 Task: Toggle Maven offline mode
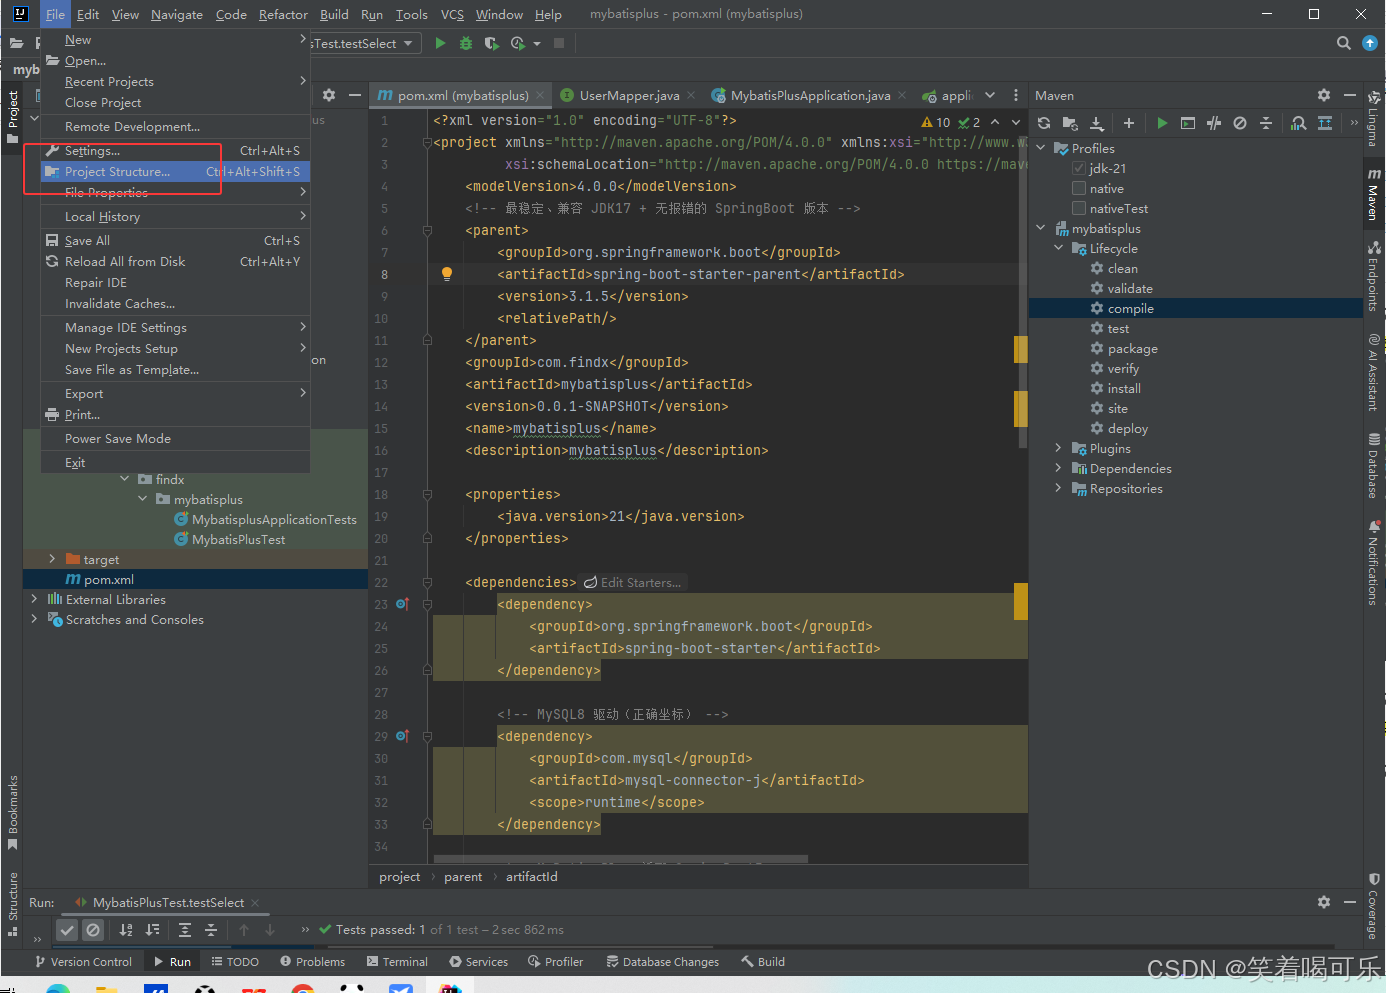tap(1214, 123)
